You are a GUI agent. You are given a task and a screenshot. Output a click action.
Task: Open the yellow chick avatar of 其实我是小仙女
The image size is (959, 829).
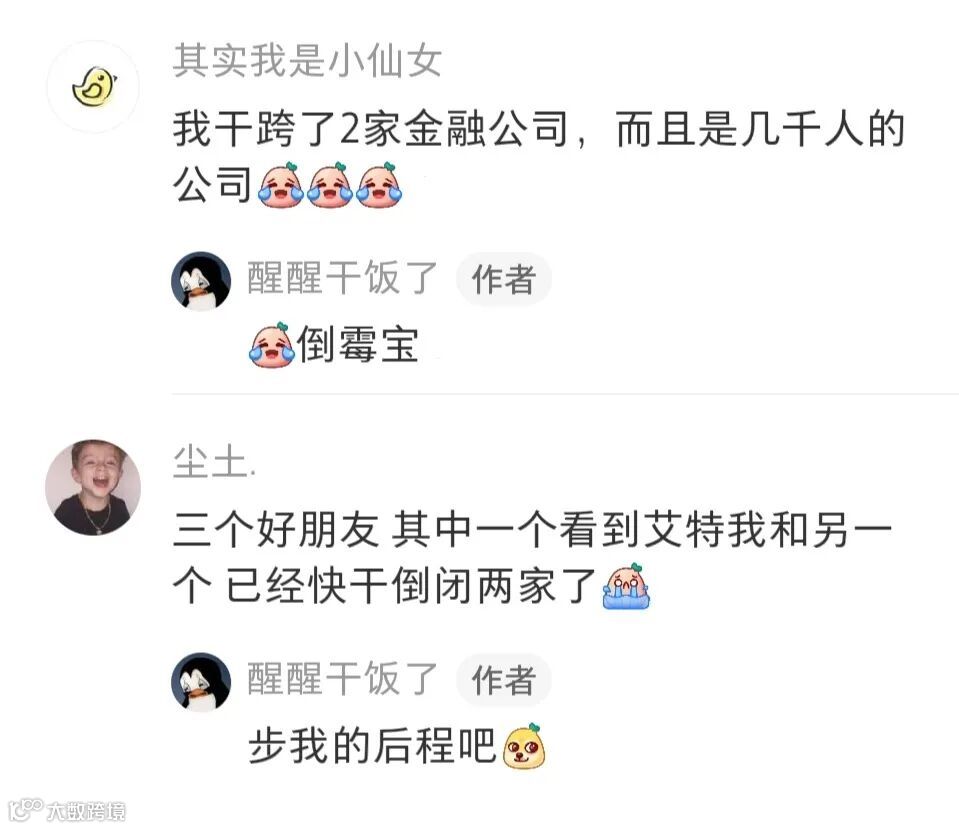click(x=93, y=87)
